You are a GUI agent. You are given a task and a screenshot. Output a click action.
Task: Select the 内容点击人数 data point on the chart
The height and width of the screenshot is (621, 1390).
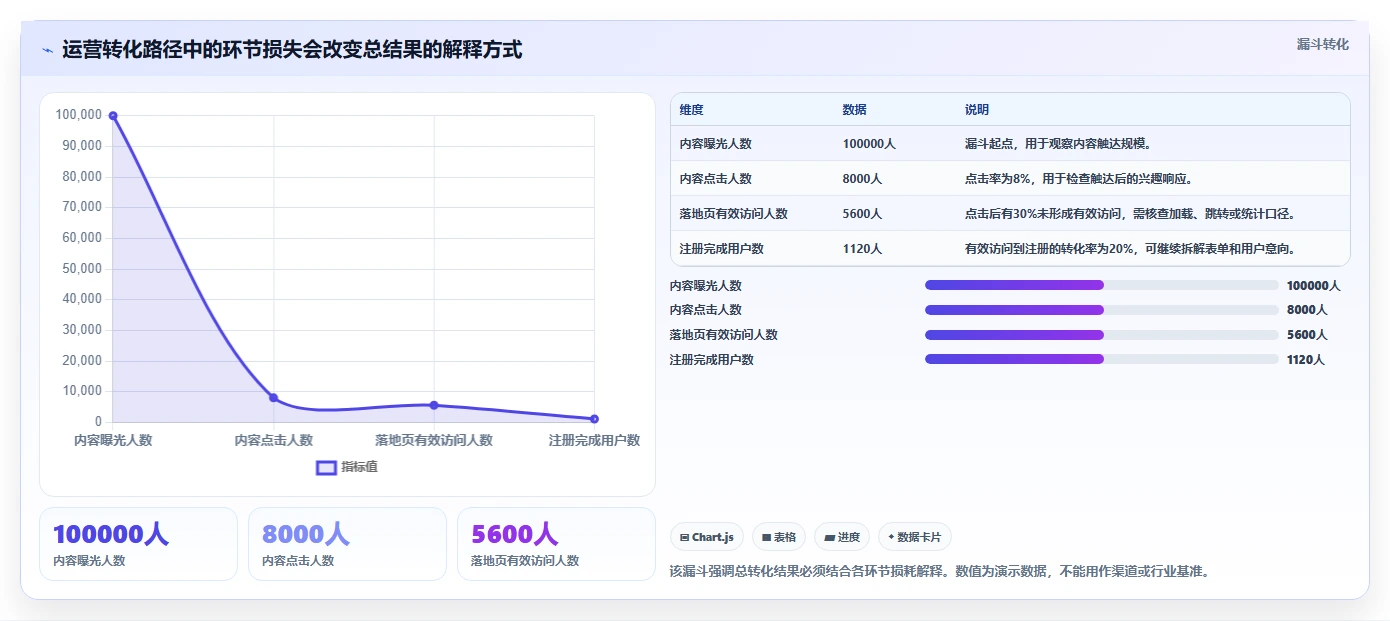click(273, 398)
